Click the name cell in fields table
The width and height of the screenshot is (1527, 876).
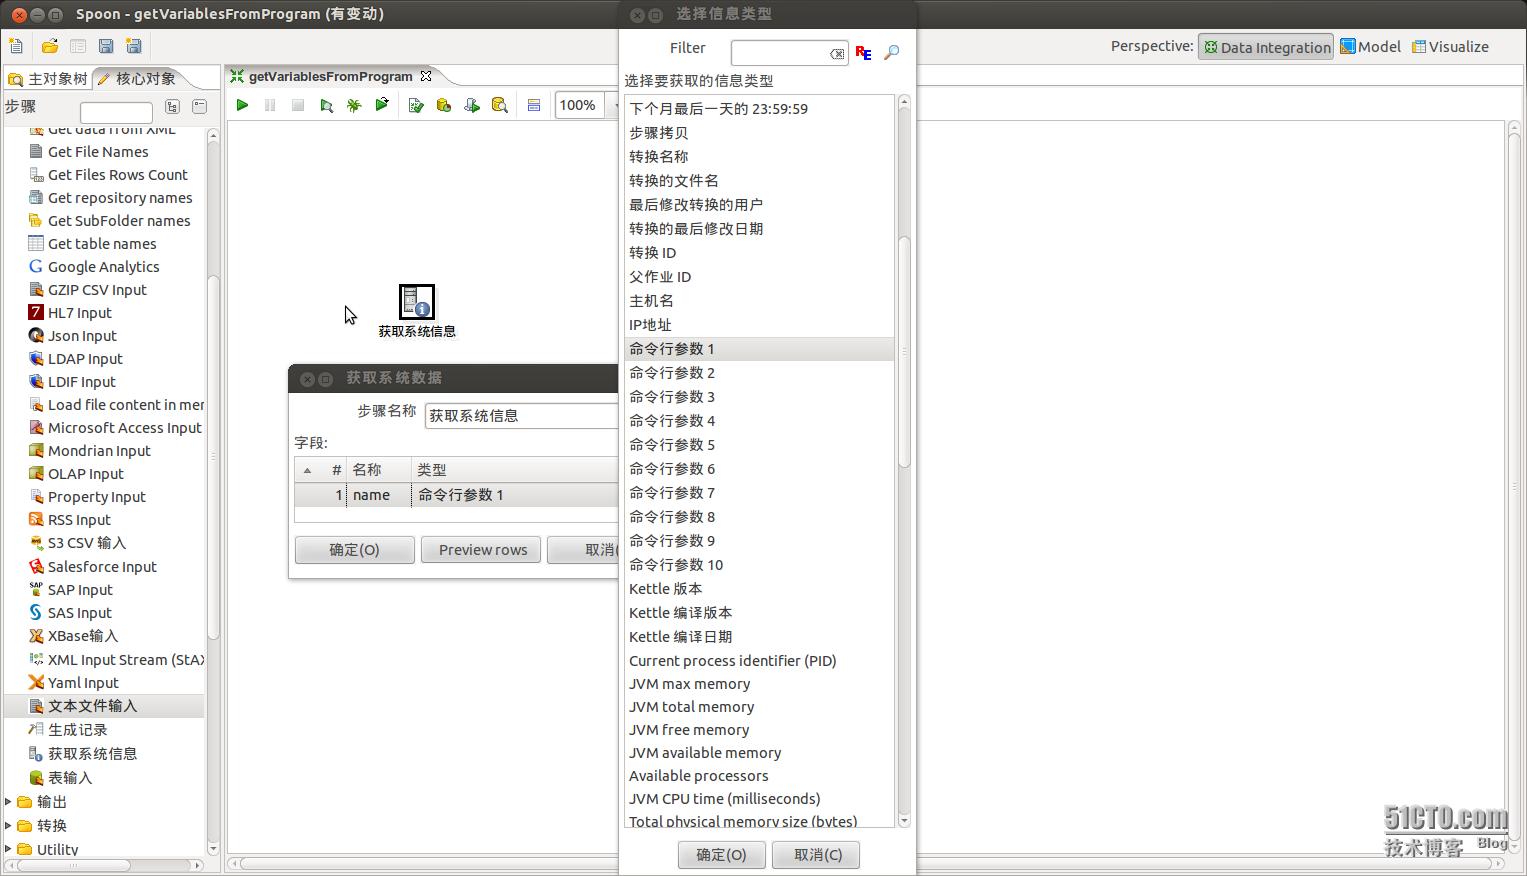click(379, 495)
